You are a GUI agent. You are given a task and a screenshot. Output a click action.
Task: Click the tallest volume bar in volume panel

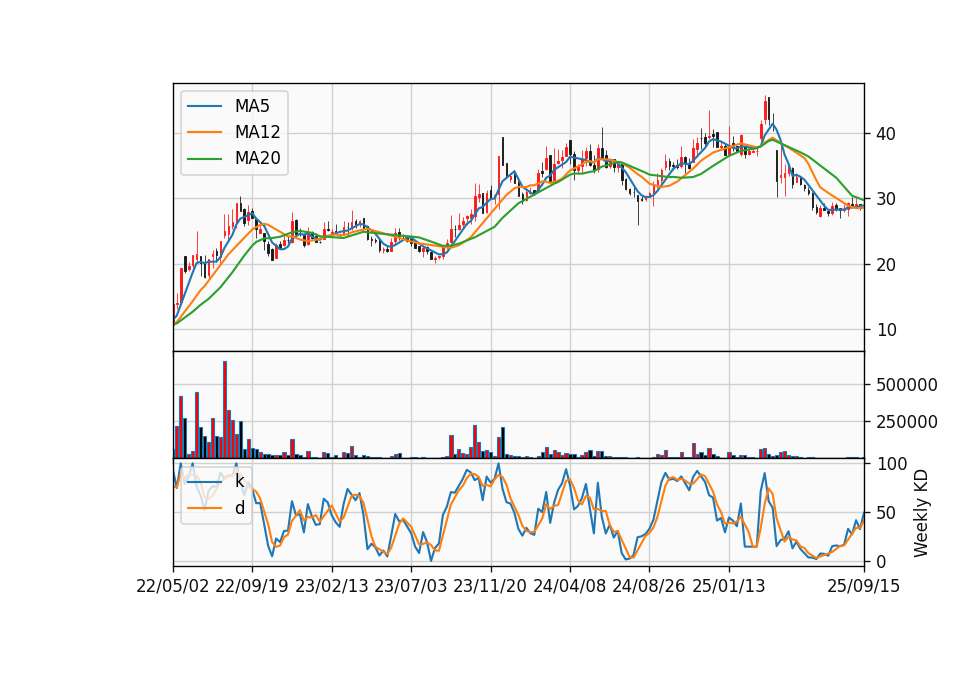pos(225,410)
